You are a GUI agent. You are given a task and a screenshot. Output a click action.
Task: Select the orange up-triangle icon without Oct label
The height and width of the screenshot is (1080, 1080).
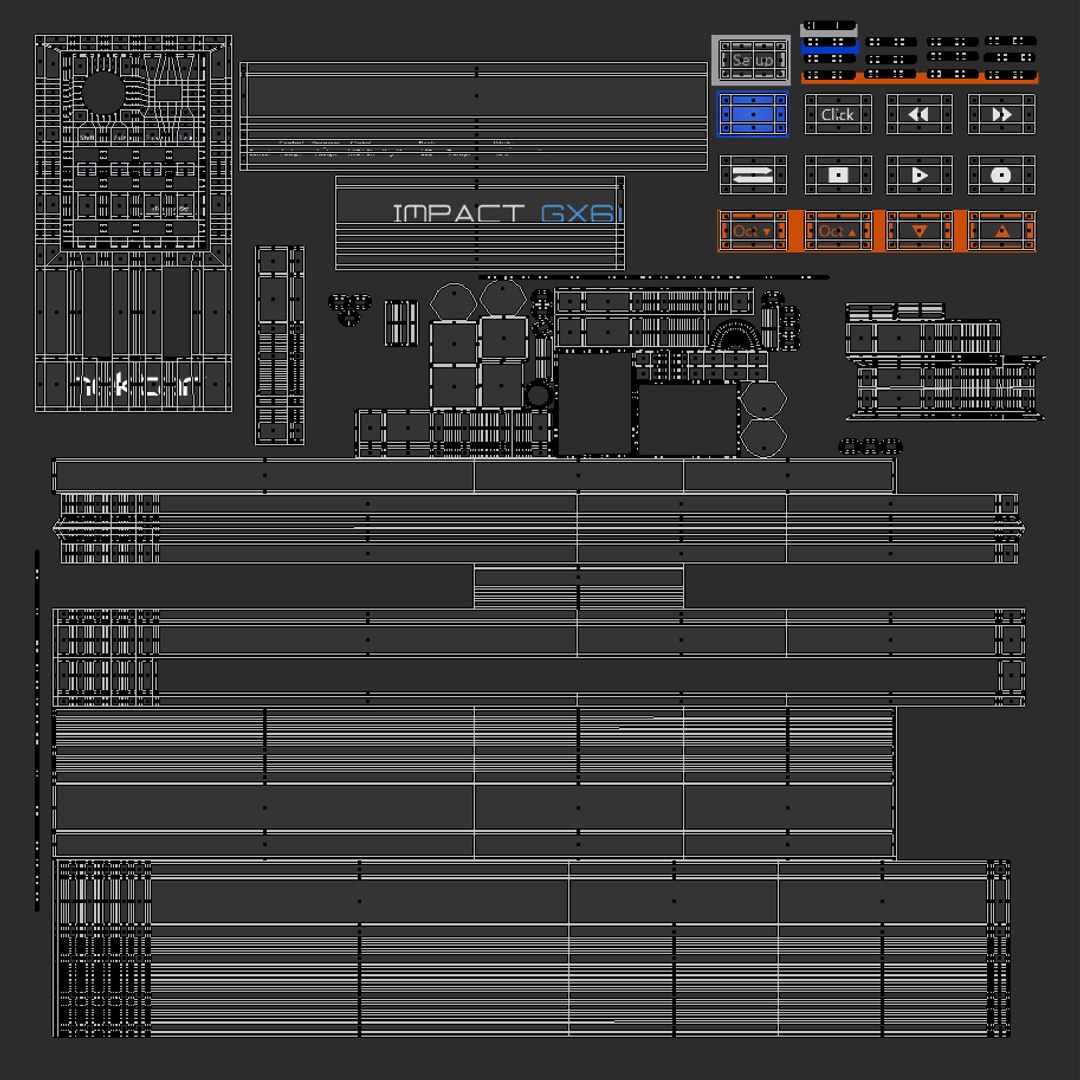click(x=1001, y=231)
